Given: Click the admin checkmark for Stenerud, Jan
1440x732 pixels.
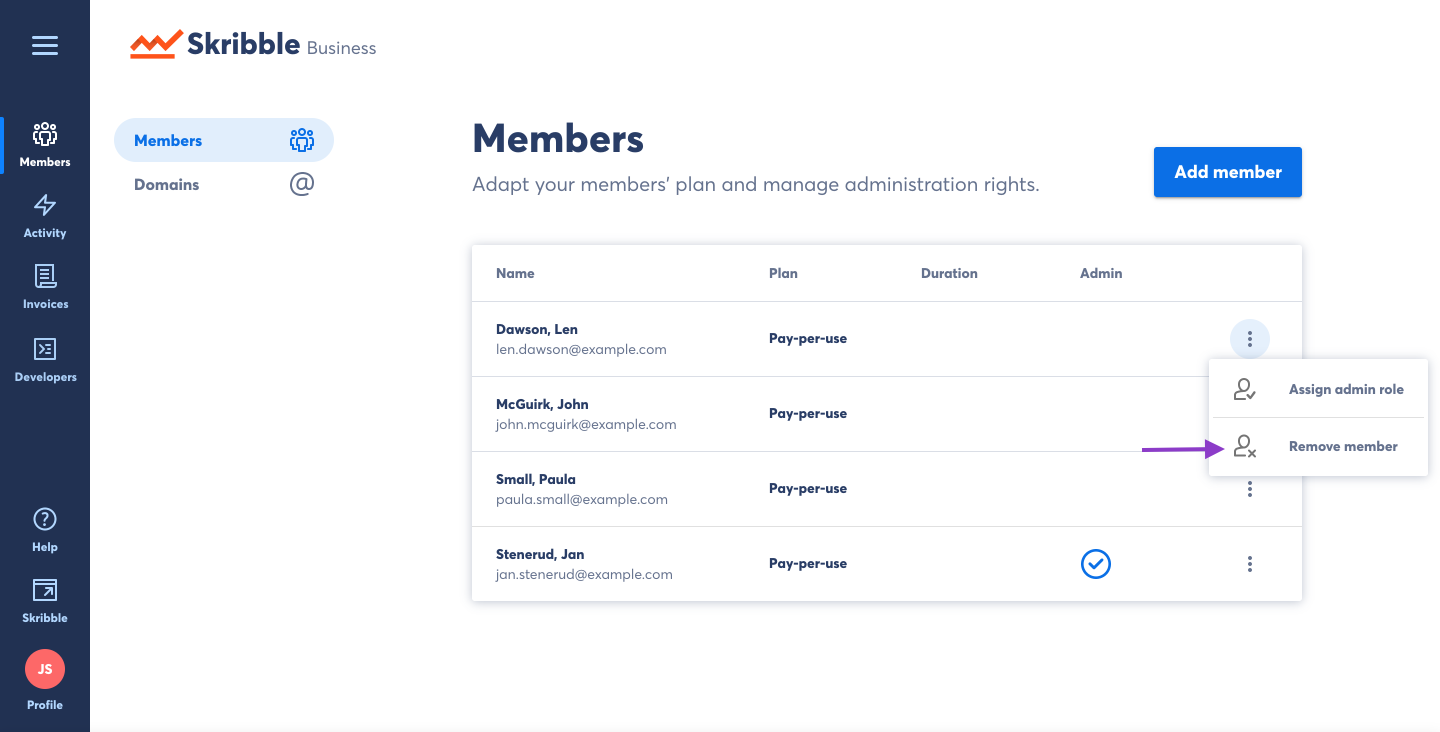Looking at the screenshot, I should click(x=1096, y=564).
